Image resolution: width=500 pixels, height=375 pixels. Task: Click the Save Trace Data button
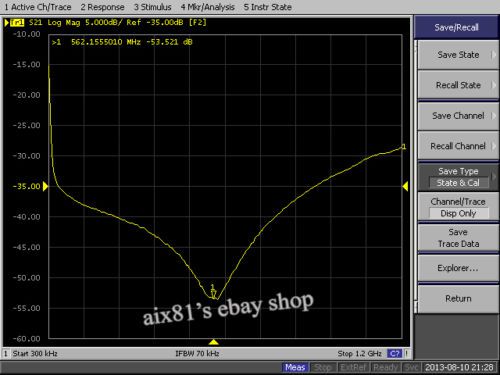click(x=458, y=238)
